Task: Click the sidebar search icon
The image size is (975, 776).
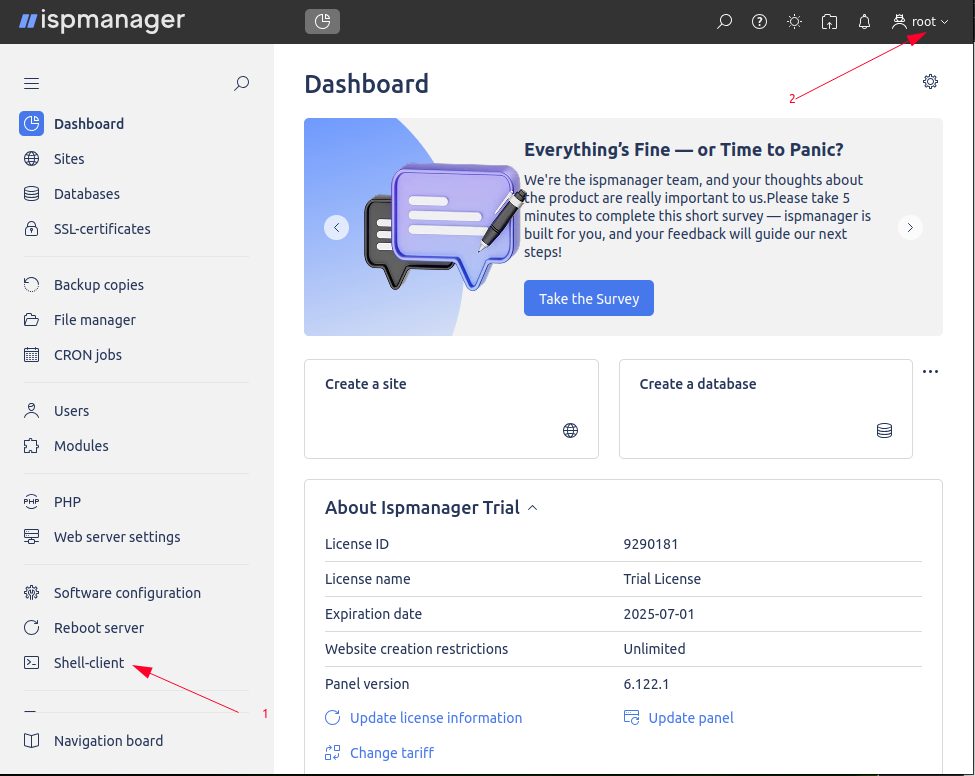Action: point(241,84)
